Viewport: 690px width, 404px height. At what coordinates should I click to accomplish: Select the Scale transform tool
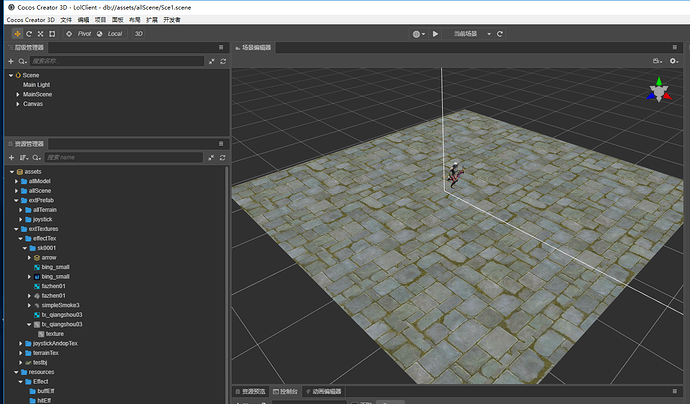[40, 34]
